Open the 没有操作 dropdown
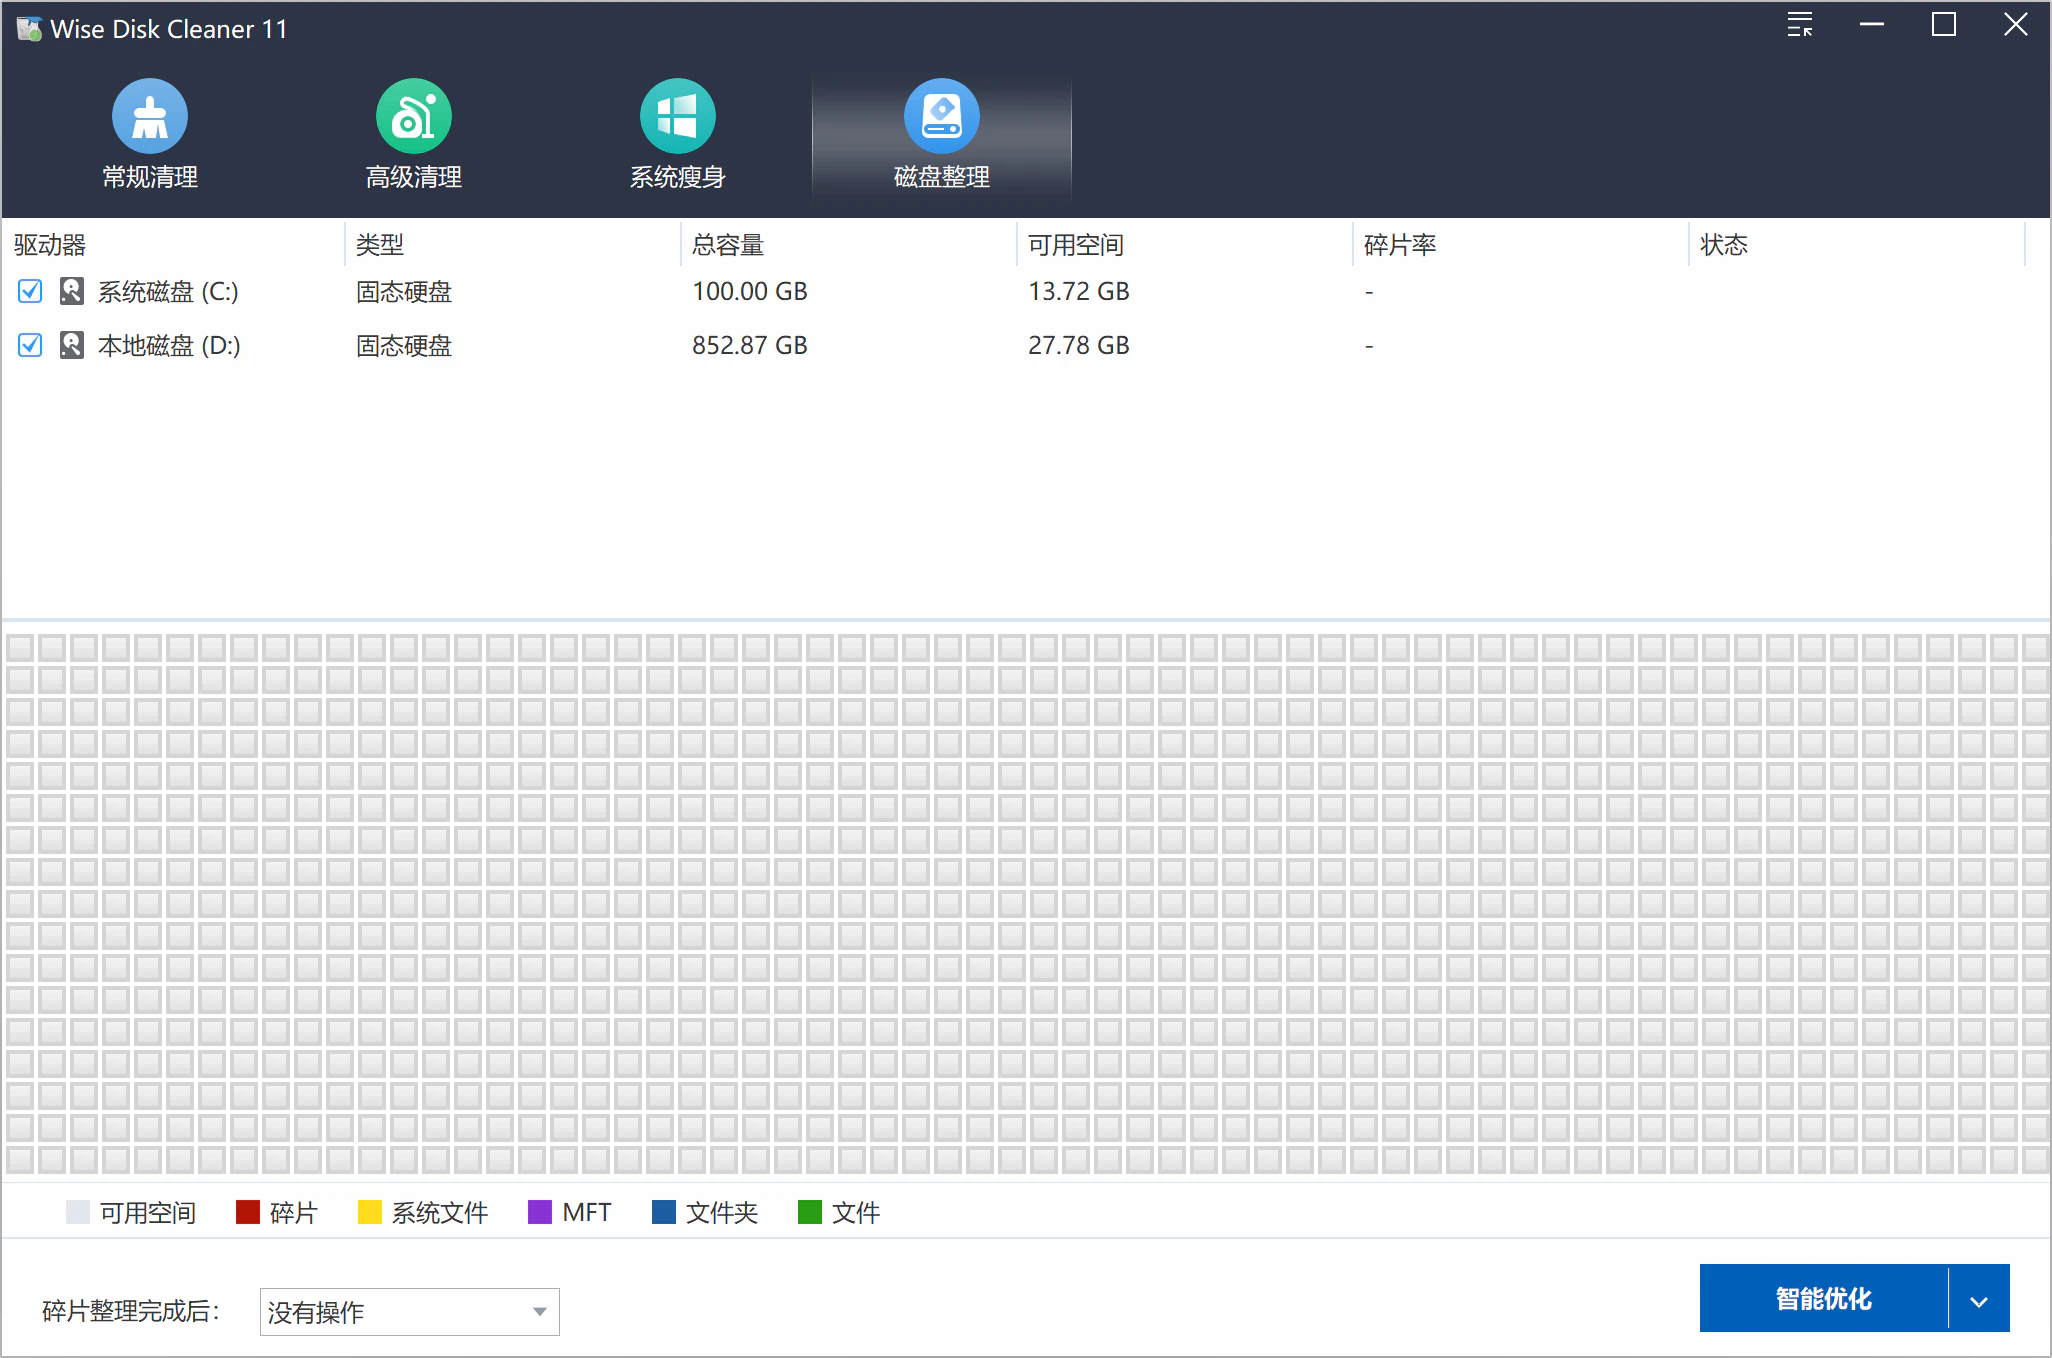Viewport: 2052px width, 1358px height. pyautogui.click(x=409, y=1311)
